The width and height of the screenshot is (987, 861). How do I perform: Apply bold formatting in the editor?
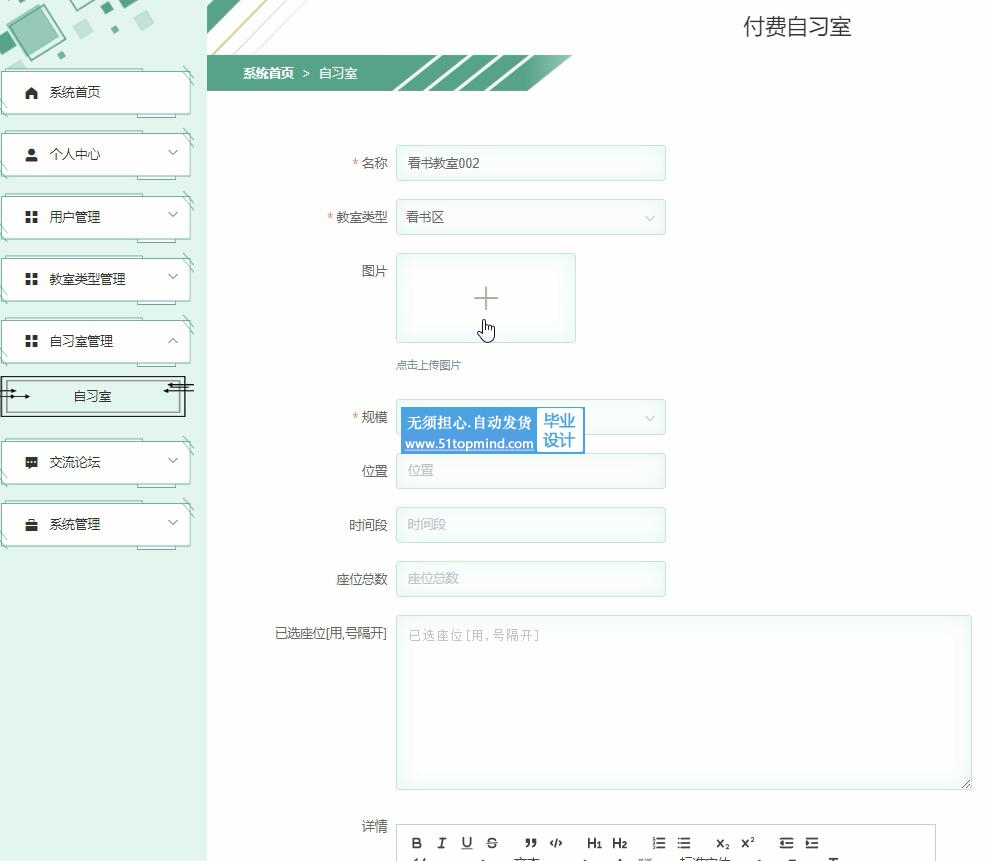tap(417, 843)
